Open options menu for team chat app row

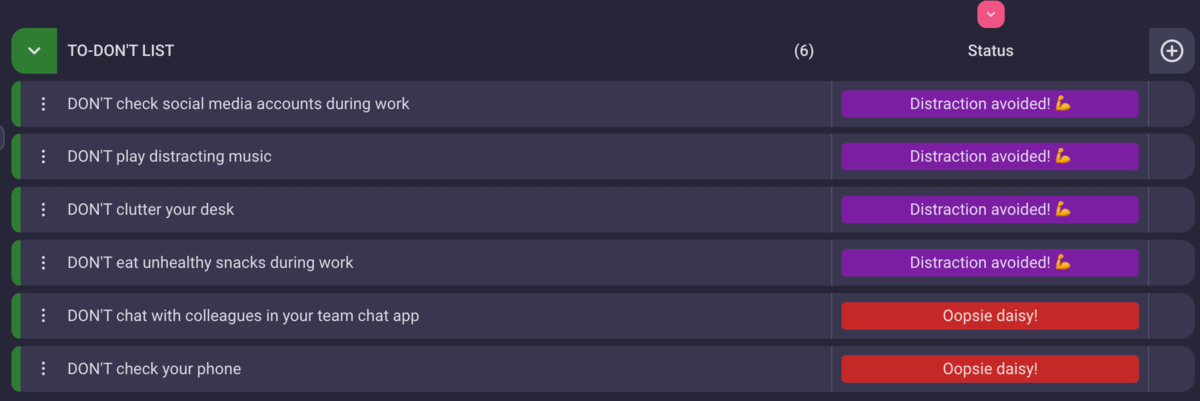(x=43, y=316)
